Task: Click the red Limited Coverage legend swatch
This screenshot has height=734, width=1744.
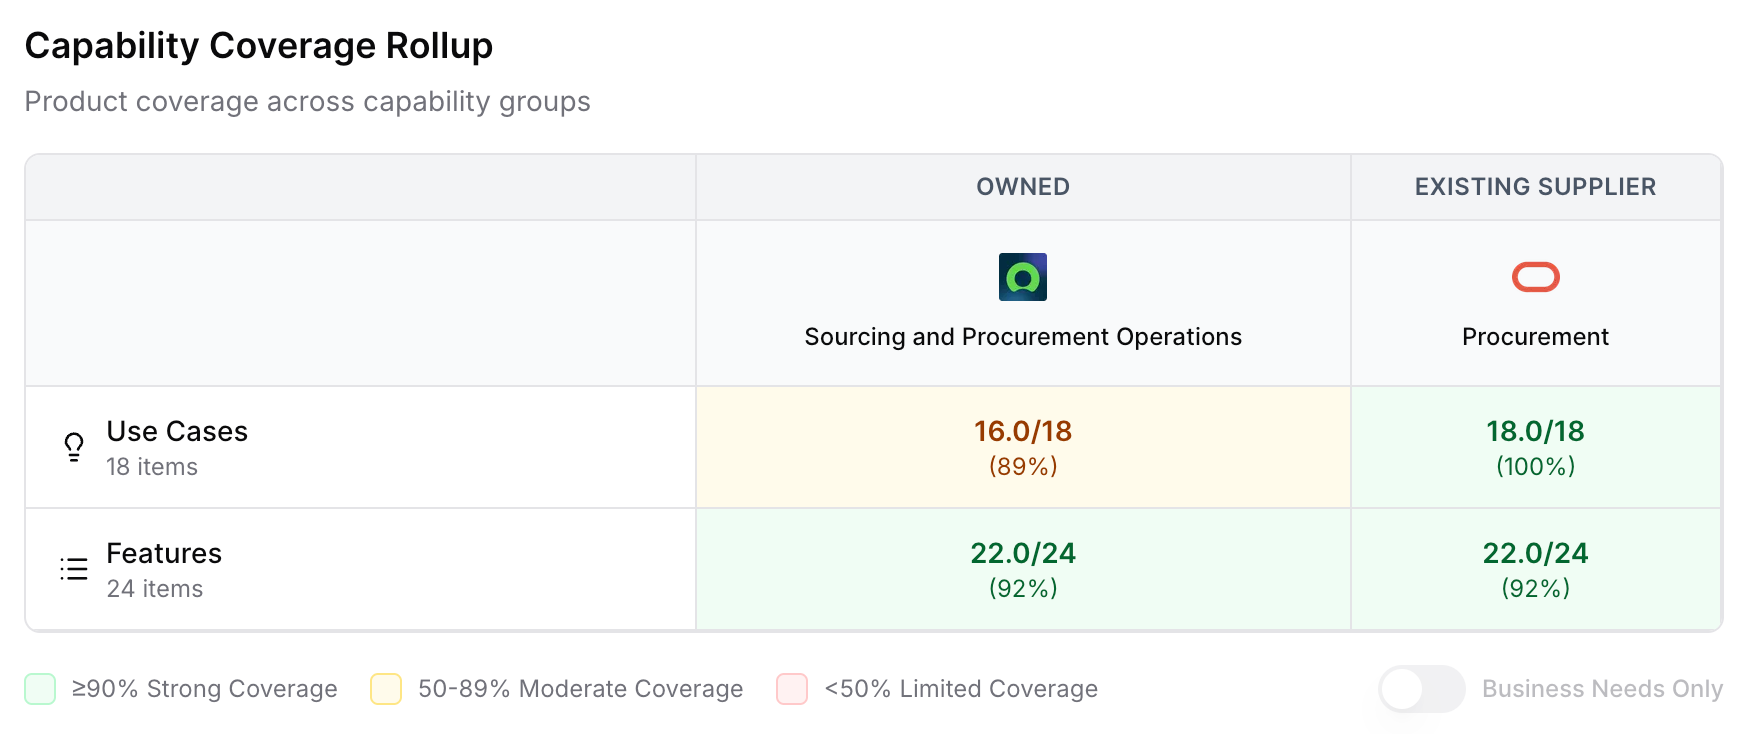Action: click(792, 689)
